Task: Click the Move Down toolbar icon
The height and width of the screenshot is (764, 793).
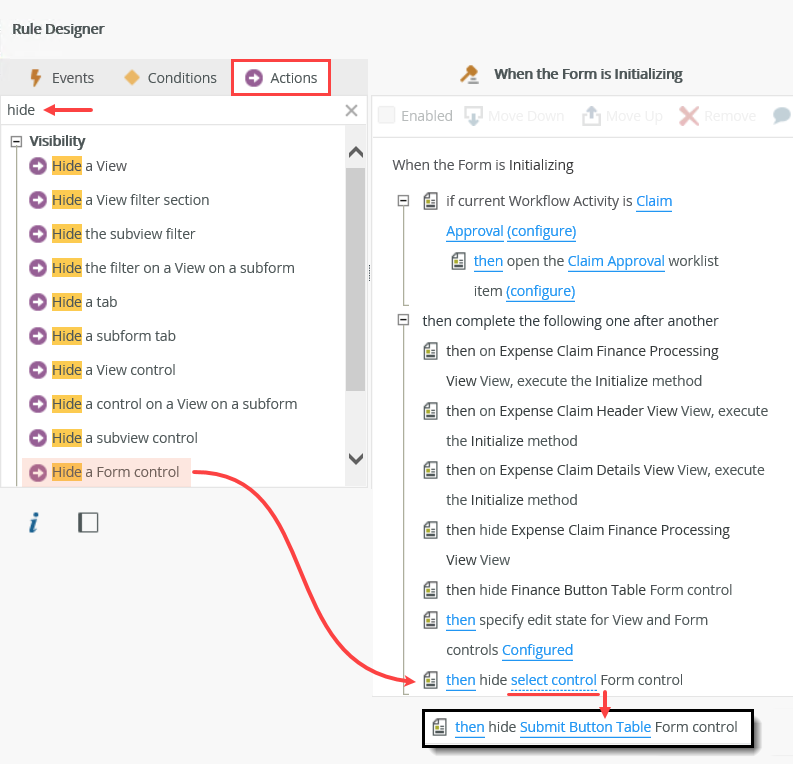Action: 475,116
